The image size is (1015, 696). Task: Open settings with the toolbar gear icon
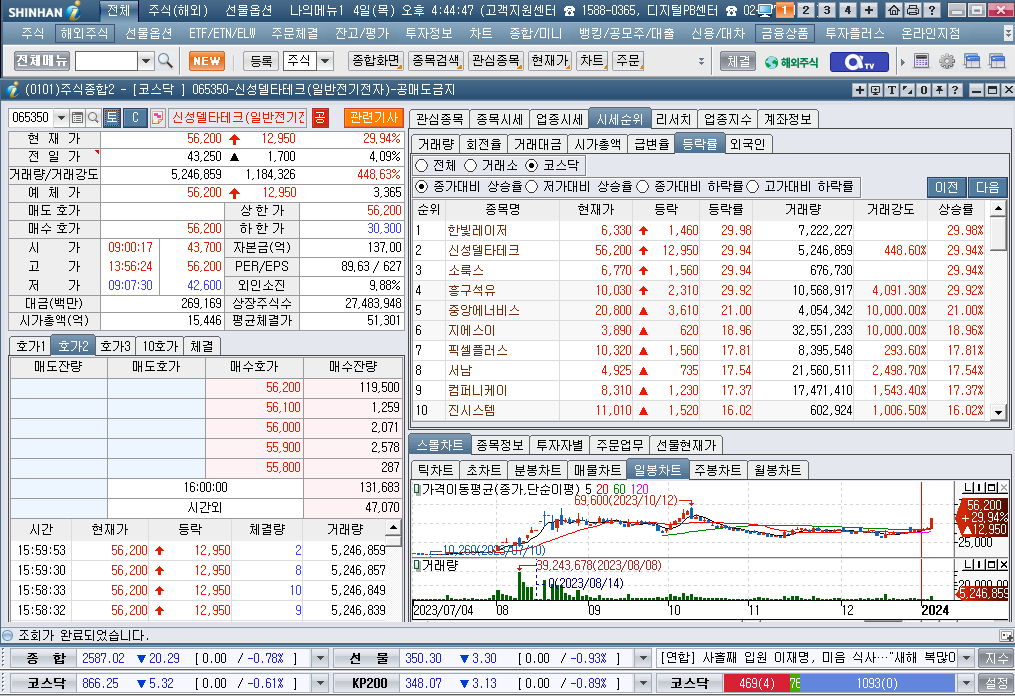point(946,62)
